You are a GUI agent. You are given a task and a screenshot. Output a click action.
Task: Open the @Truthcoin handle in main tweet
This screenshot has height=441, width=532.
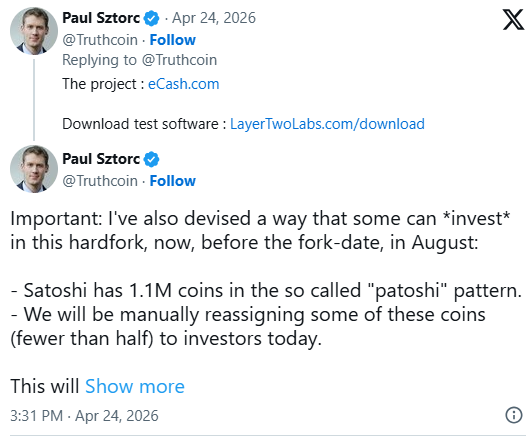[100, 181]
